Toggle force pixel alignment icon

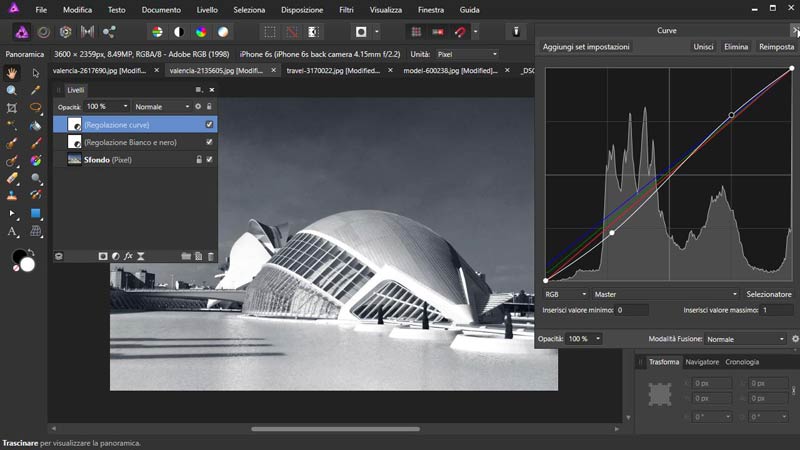click(438, 32)
